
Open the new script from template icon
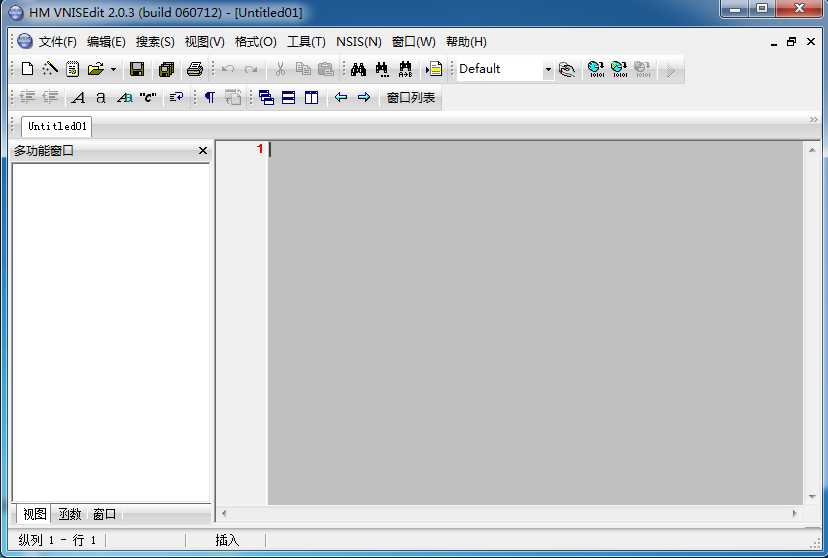click(73, 69)
